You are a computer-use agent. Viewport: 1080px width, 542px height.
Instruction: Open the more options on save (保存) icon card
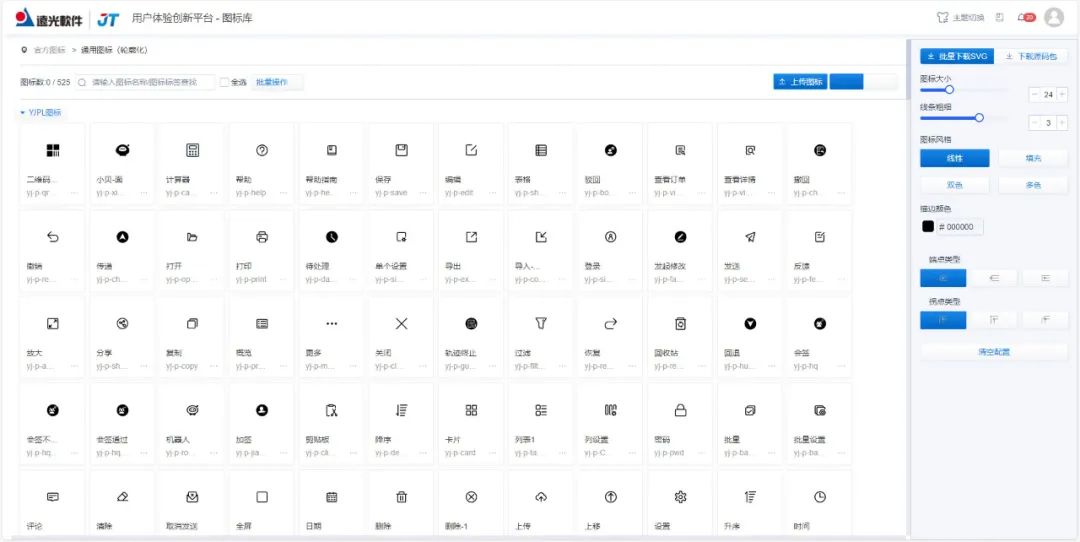pos(424,193)
